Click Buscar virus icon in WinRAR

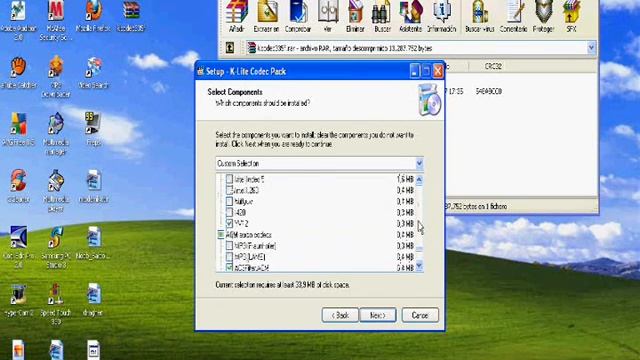(480, 16)
